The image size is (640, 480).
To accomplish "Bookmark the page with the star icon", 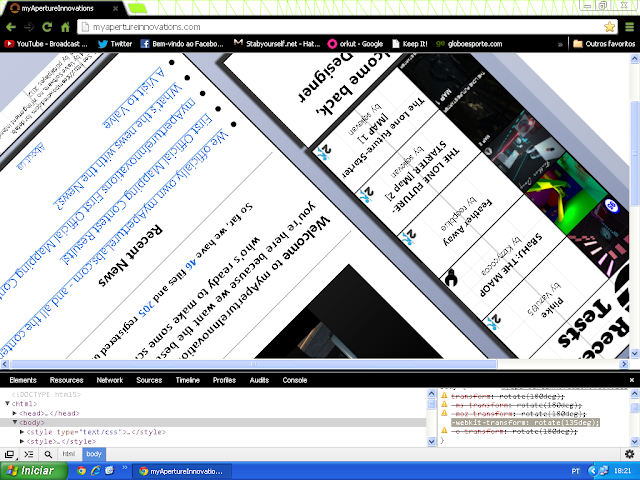I will (609, 27).
